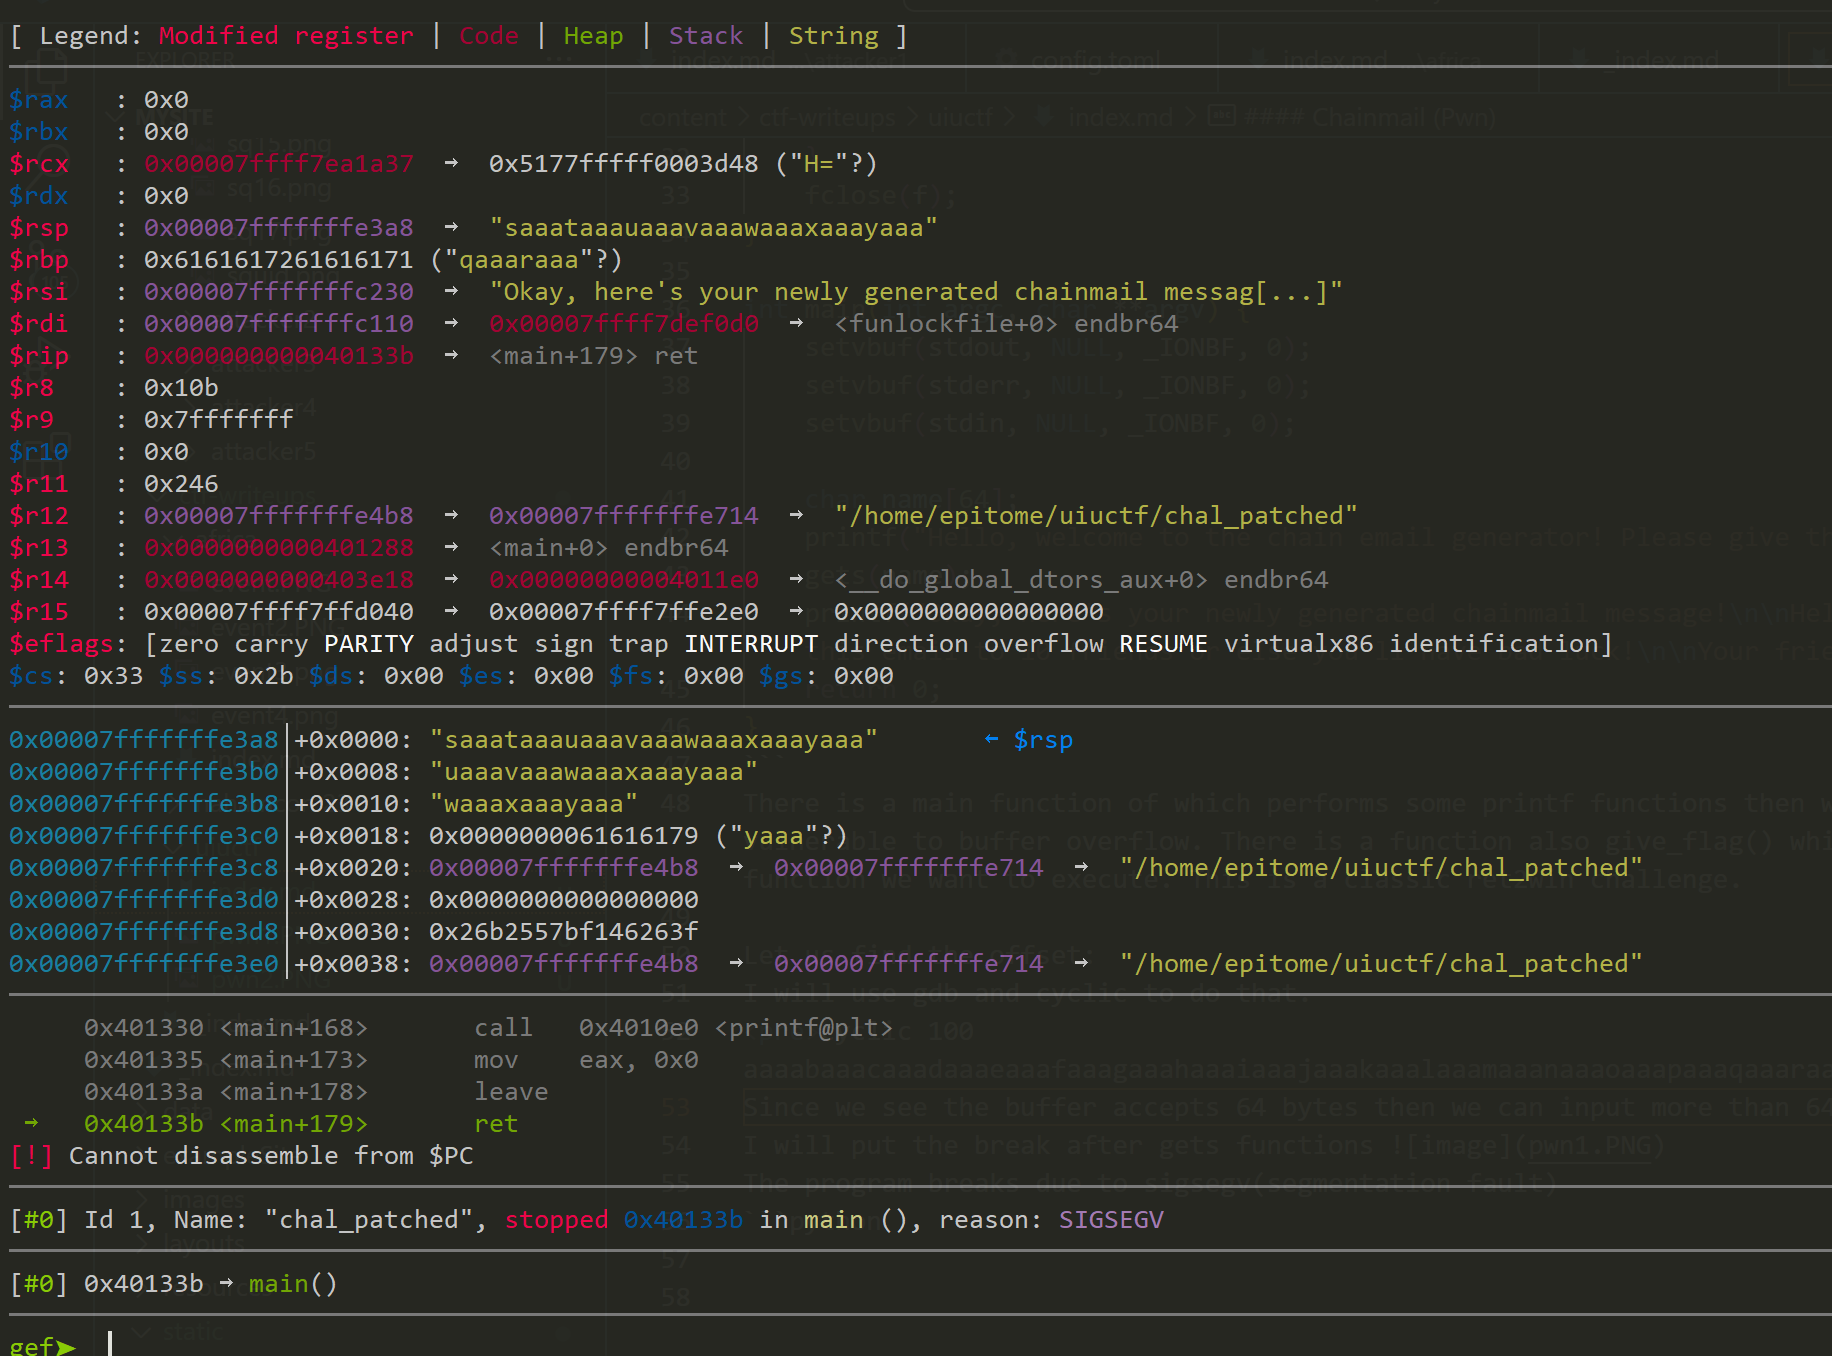Select the $rip register name
The width and height of the screenshot is (1832, 1356).
[39, 356]
